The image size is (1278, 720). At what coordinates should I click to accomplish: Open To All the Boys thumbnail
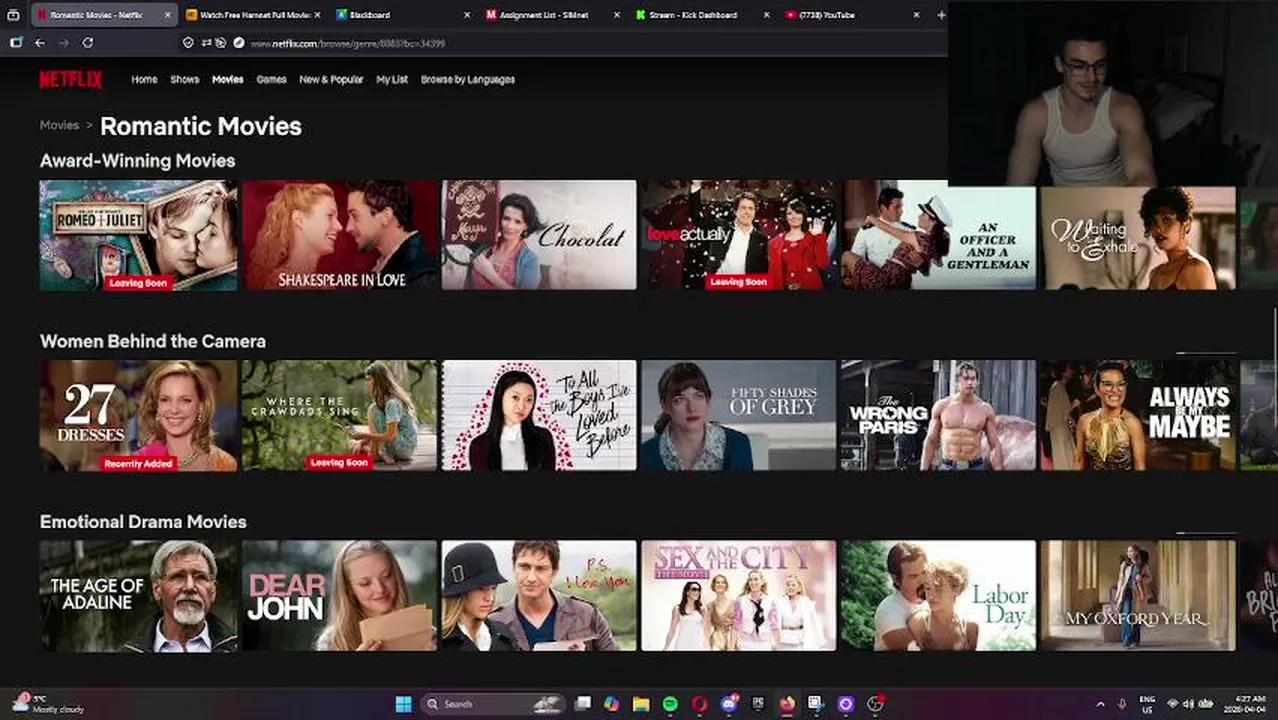coord(539,415)
